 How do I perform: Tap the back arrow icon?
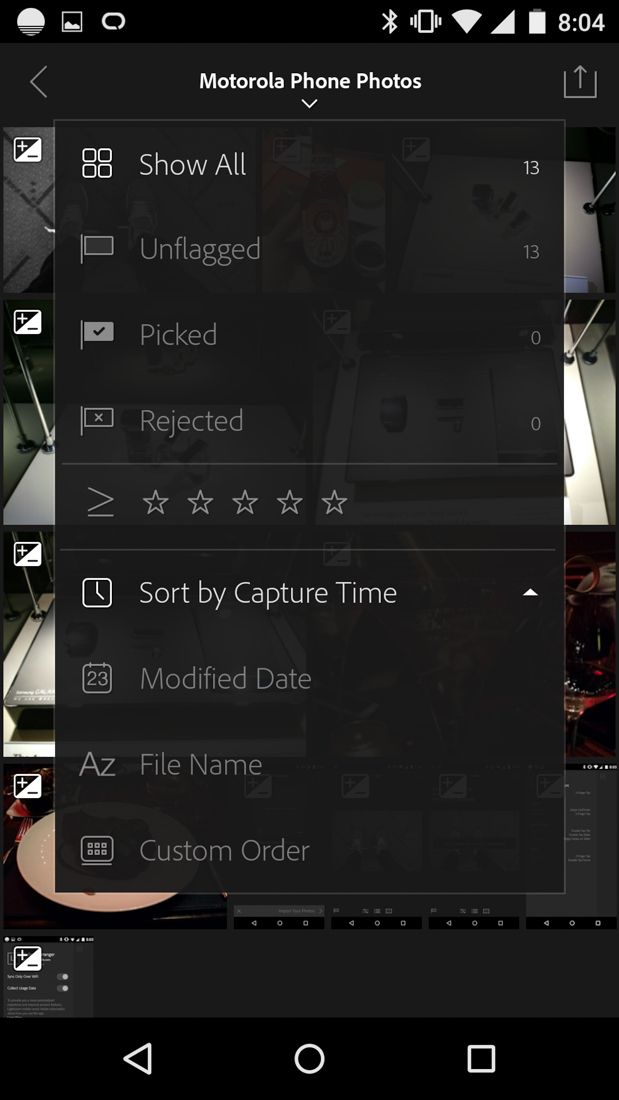[x=38, y=82]
